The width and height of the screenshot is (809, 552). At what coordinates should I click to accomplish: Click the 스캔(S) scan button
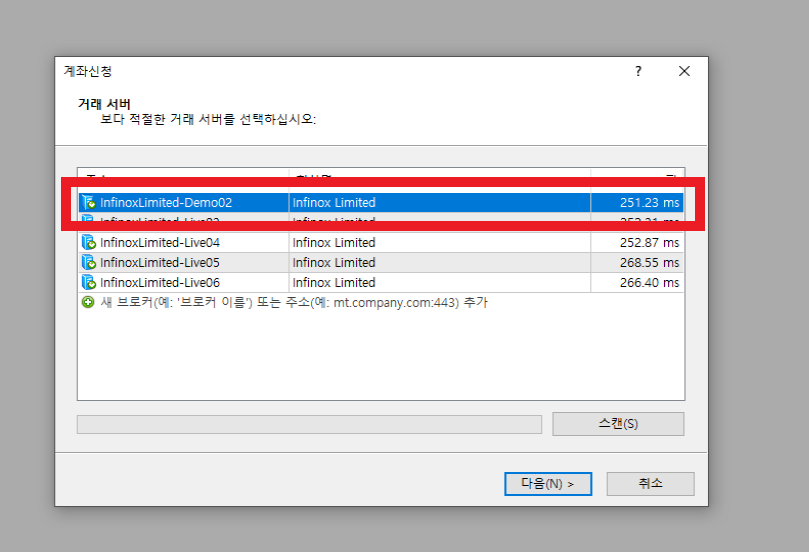(618, 424)
